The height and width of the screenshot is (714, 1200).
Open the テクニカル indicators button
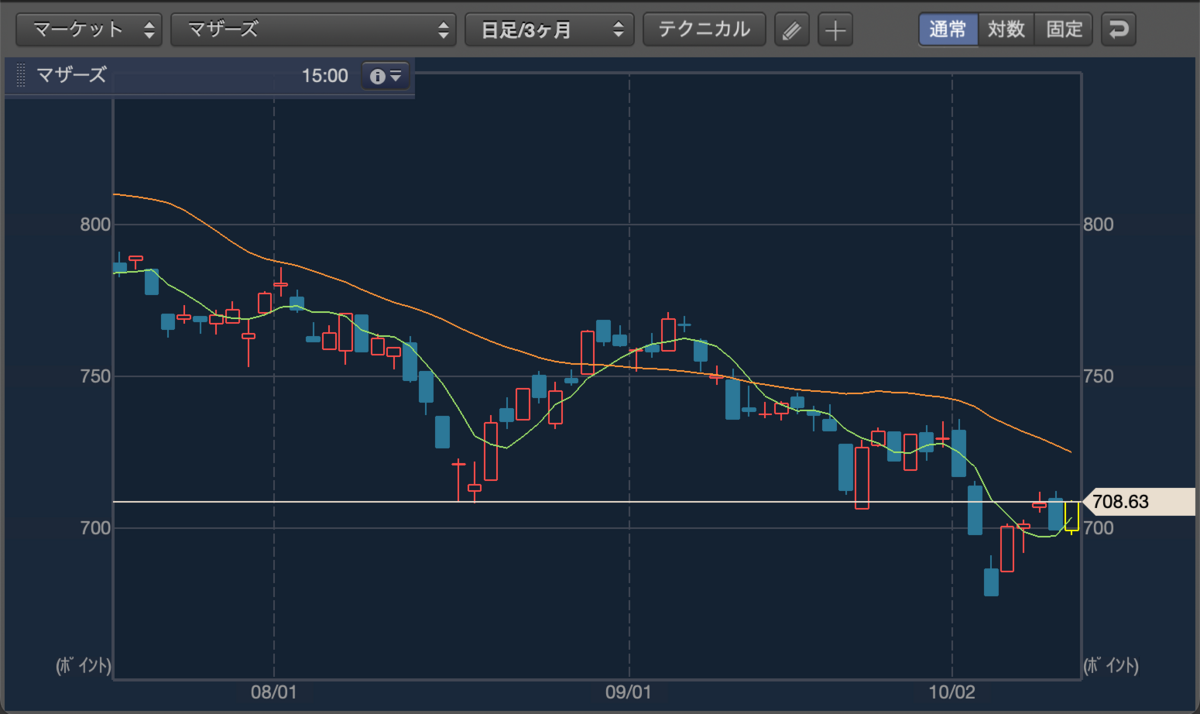pos(704,29)
